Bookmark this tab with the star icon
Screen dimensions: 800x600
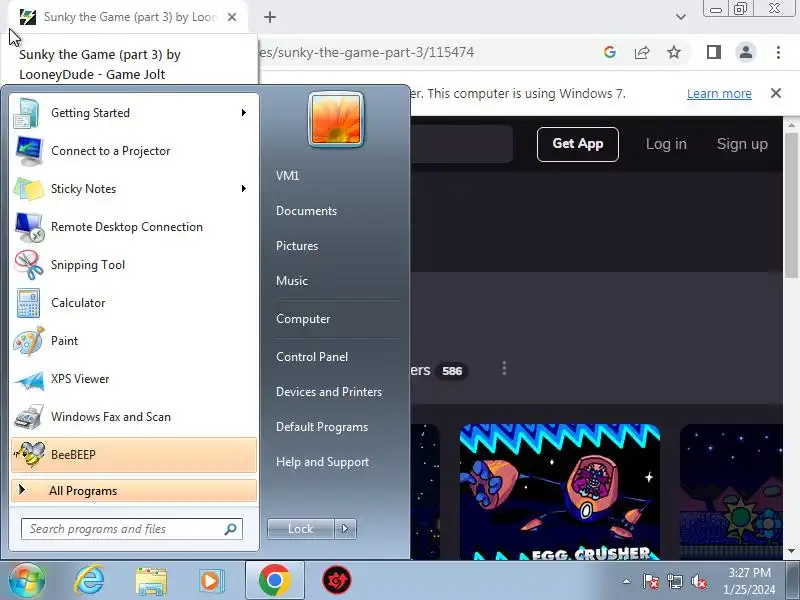tap(674, 52)
